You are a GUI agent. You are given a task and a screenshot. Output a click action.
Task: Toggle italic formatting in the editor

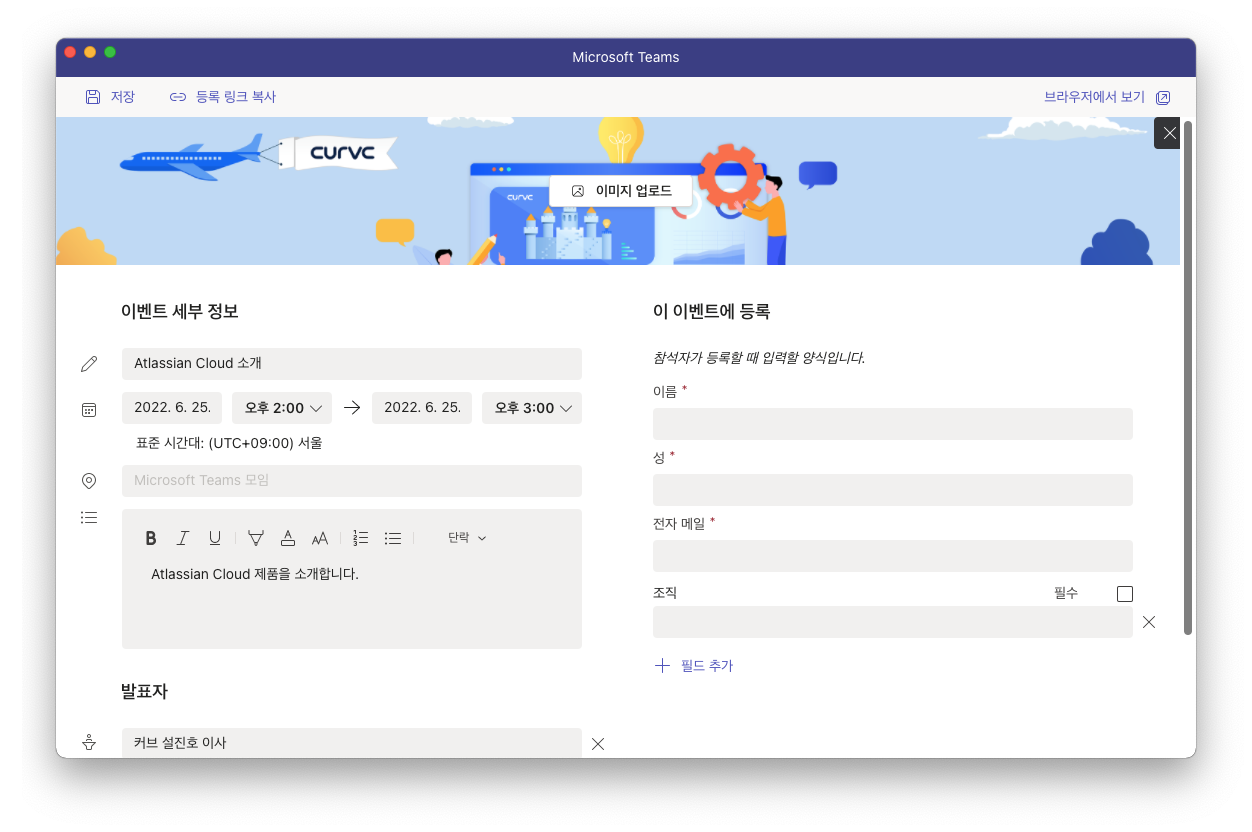pyautogui.click(x=183, y=538)
